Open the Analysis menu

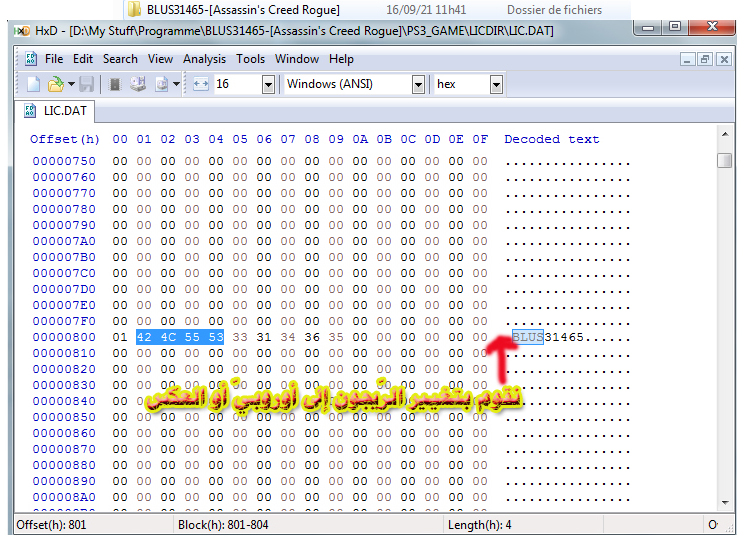tap(204, 59)
